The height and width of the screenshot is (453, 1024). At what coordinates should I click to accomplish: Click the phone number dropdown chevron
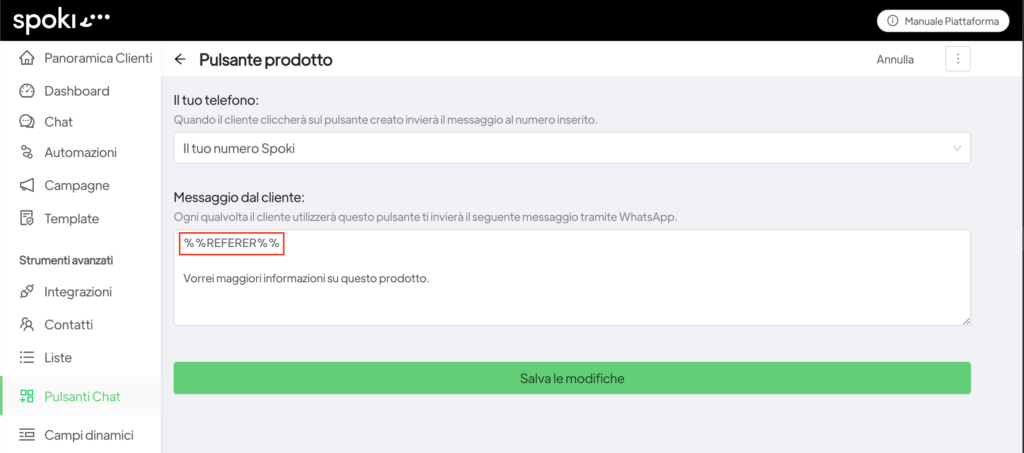957,148
